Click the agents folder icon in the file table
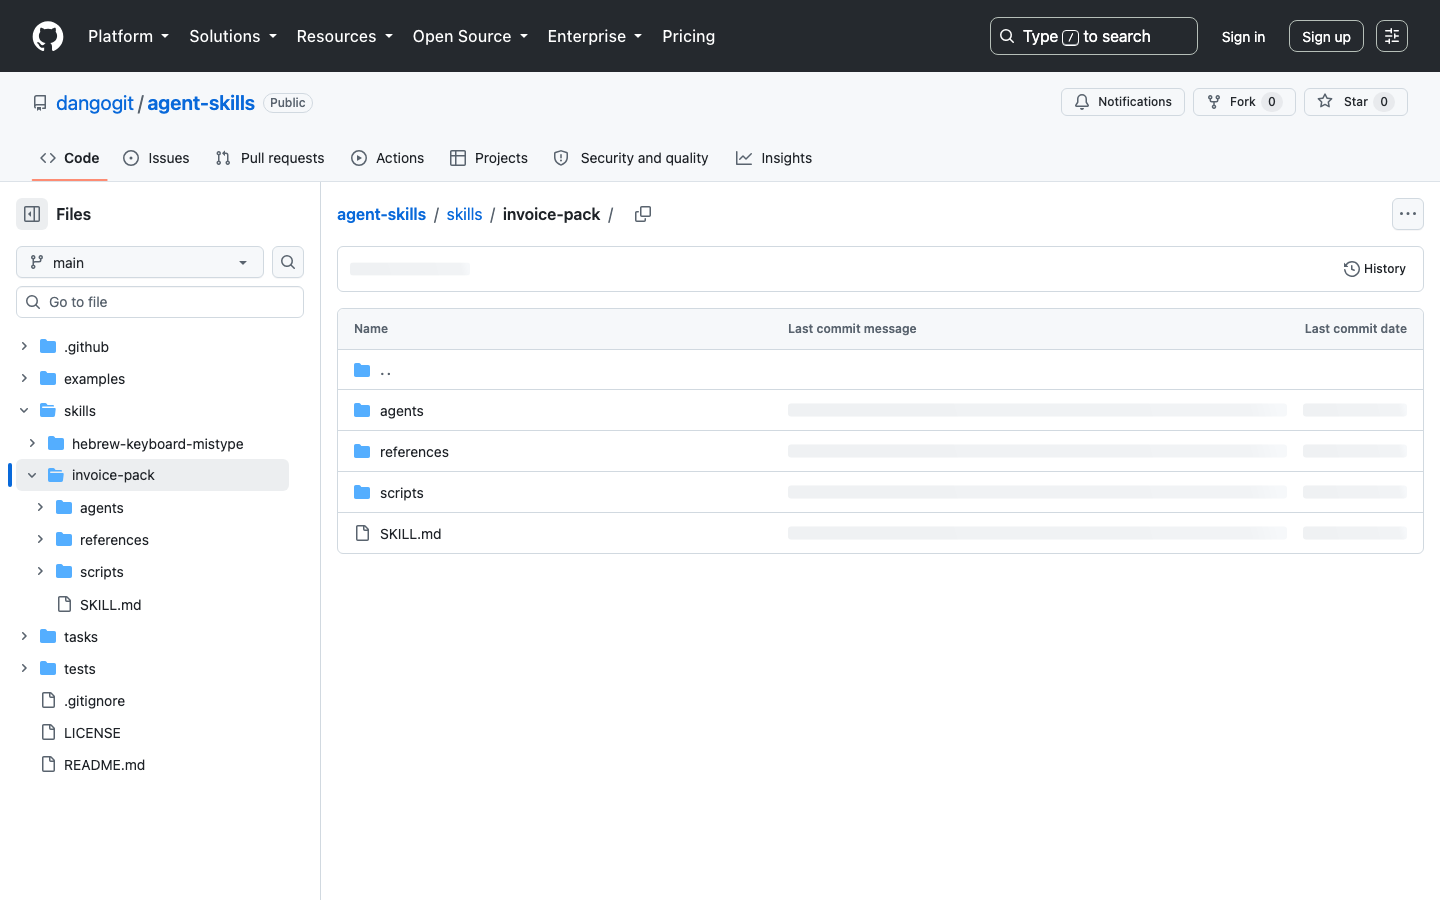This screenshot has width=1440, height=900. pos(362,411)
